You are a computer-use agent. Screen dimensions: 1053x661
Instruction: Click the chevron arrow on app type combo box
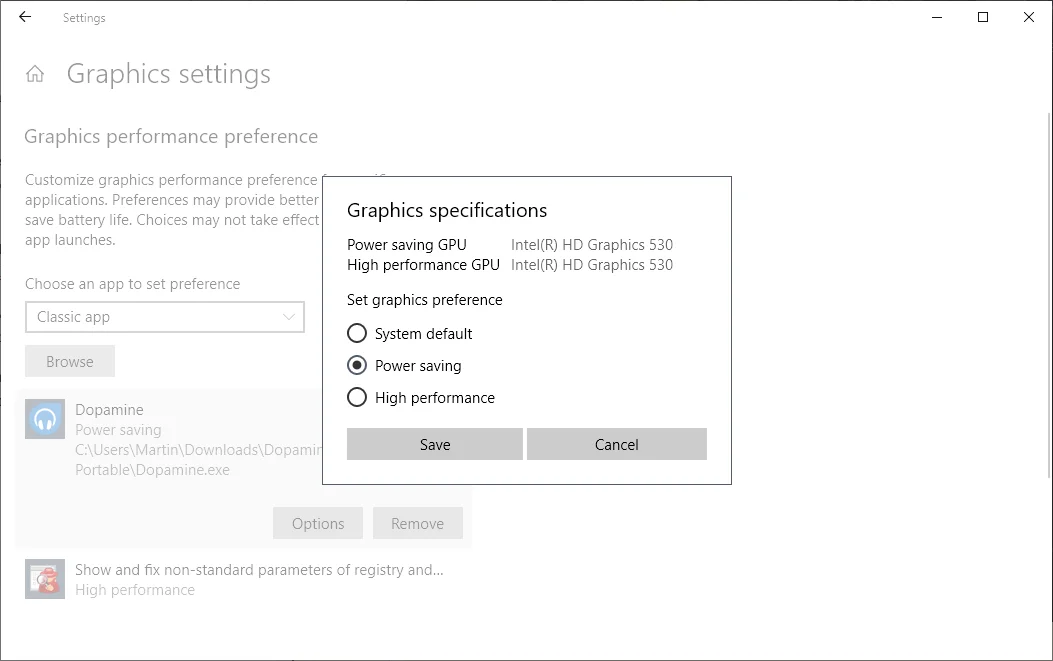289,317
